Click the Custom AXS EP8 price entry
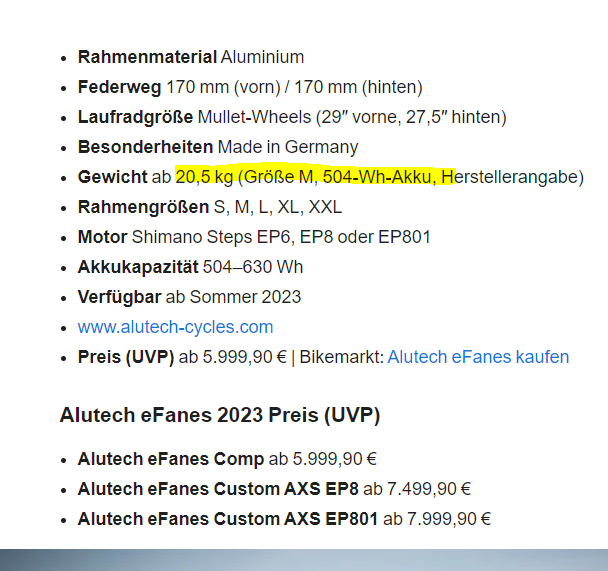 coord(274,489)
